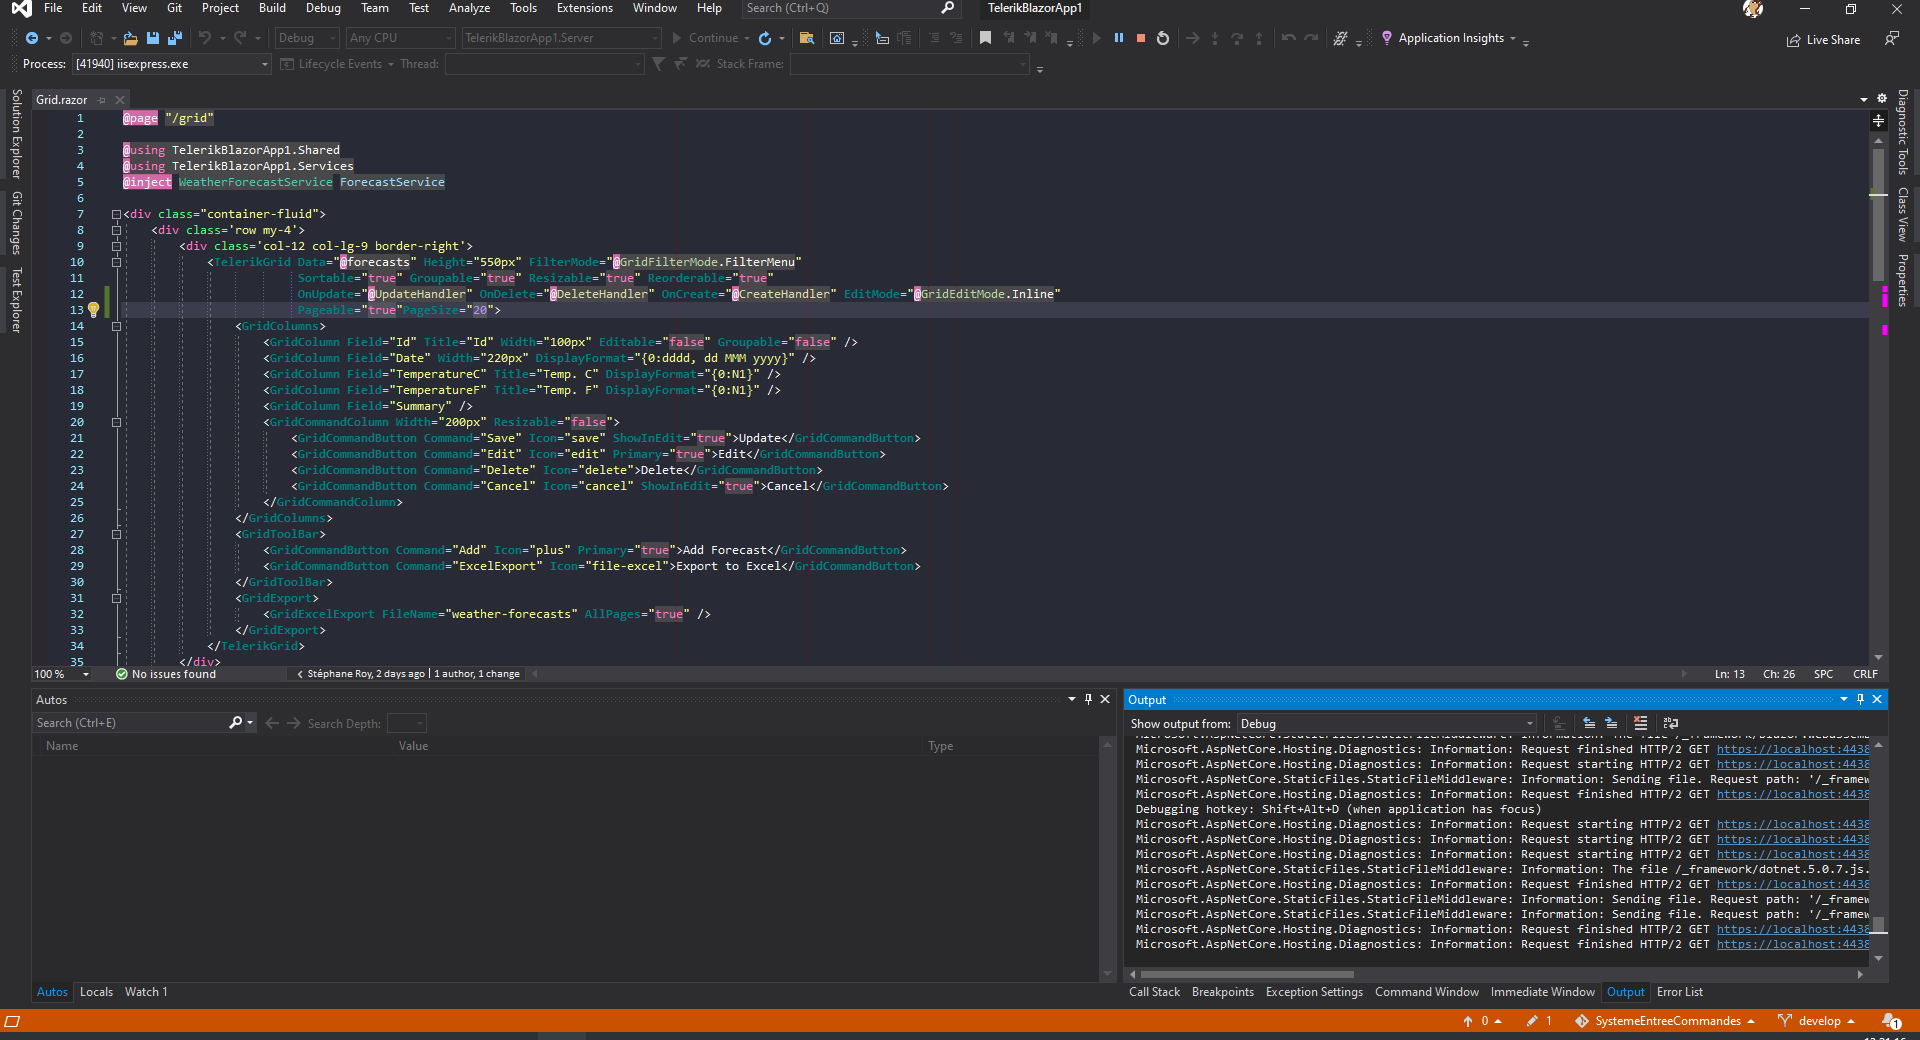
Task: Open the Send Feedback icon
Action: click(1891, 38)
